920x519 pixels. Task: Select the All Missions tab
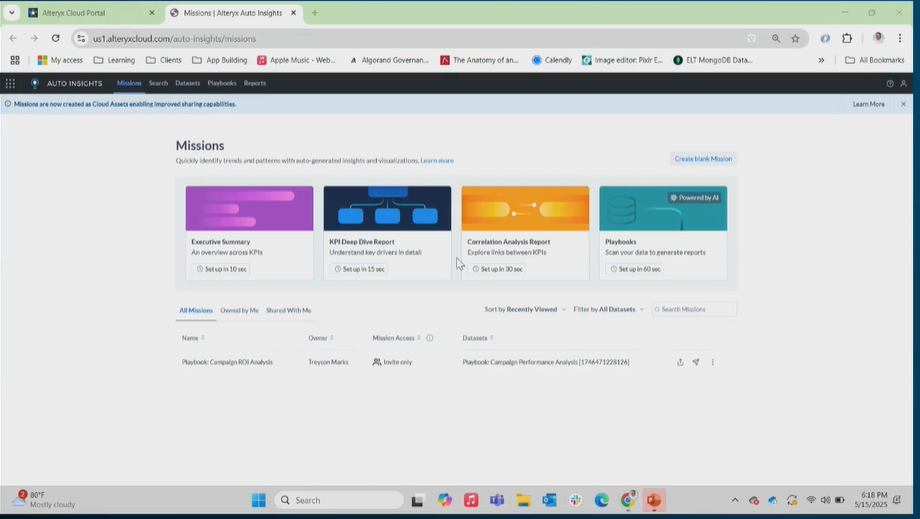tap(196, 310)
